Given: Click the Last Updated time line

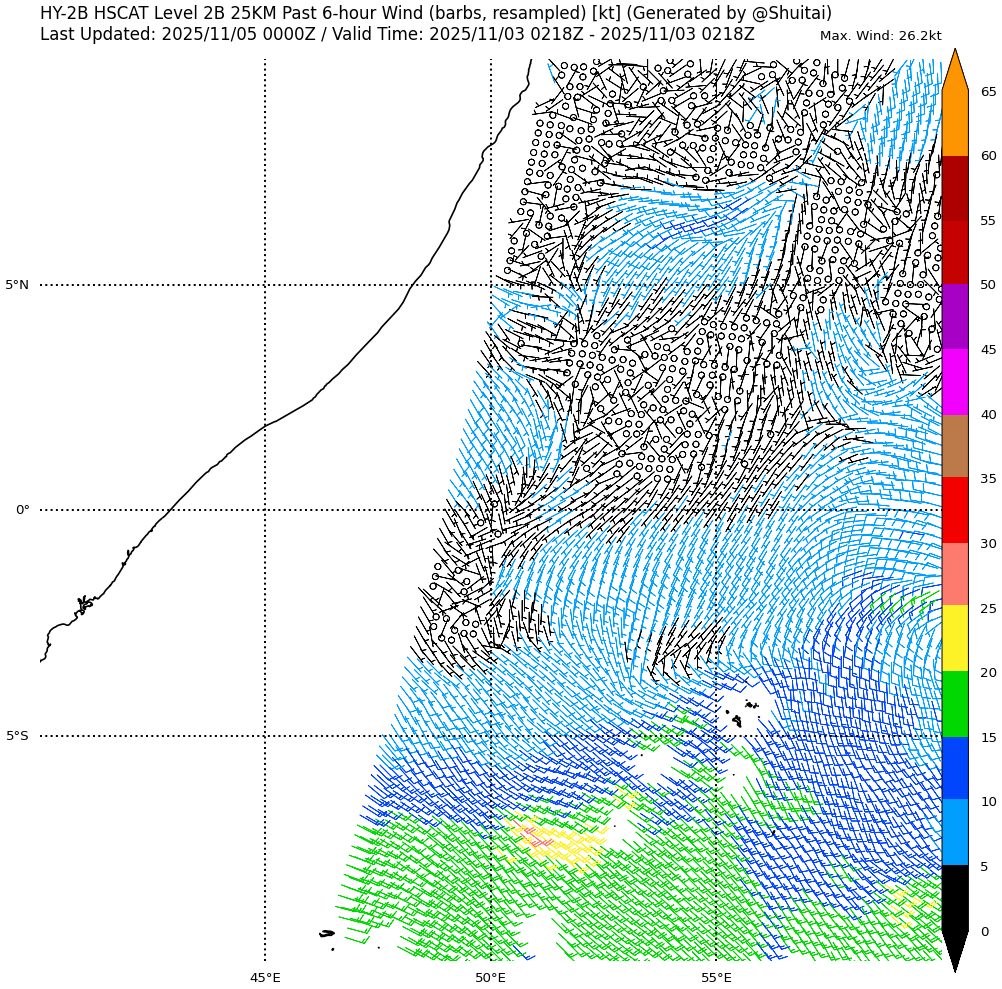Looking at the screenshot, I should coord(397,34).
